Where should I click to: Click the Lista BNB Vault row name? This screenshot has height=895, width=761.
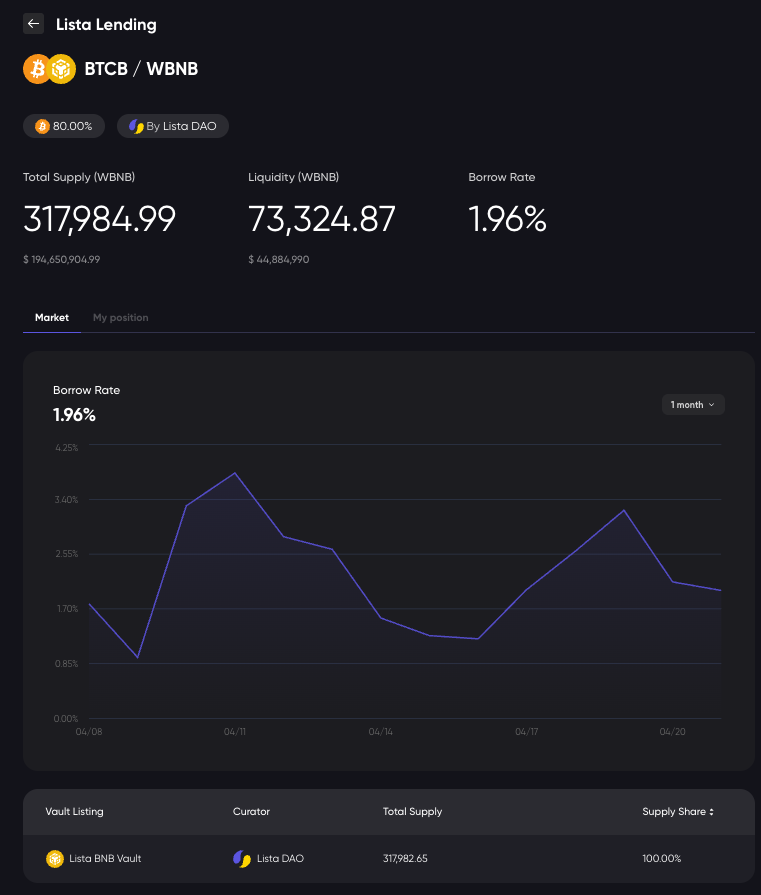click(x=105, y=858)
